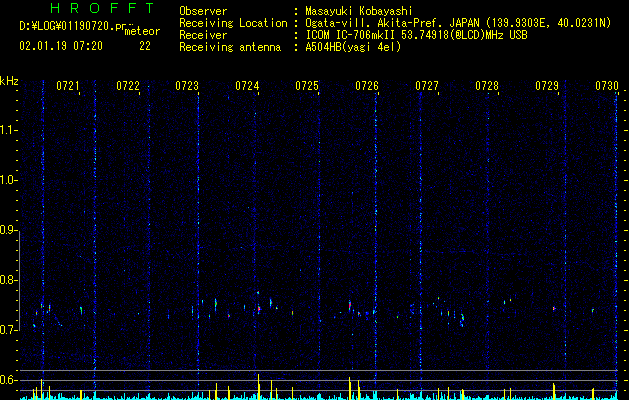Screen dimensions: 629x400
Task: Click the 0730 time marker
Action: tap(607, 86)
